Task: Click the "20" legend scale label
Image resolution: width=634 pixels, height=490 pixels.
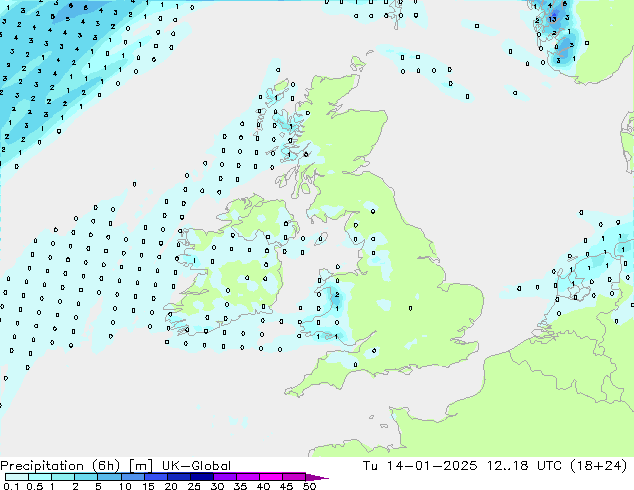Action: click(x=171, y=486)
